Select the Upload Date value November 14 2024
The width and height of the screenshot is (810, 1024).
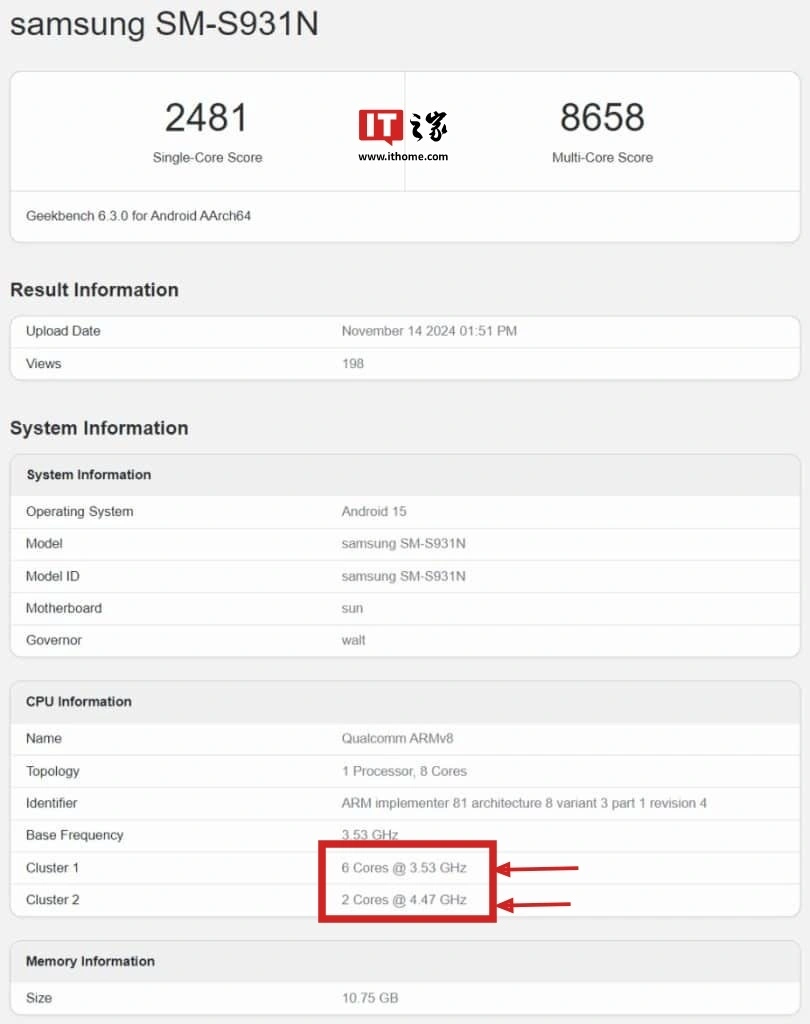(429, 331)
